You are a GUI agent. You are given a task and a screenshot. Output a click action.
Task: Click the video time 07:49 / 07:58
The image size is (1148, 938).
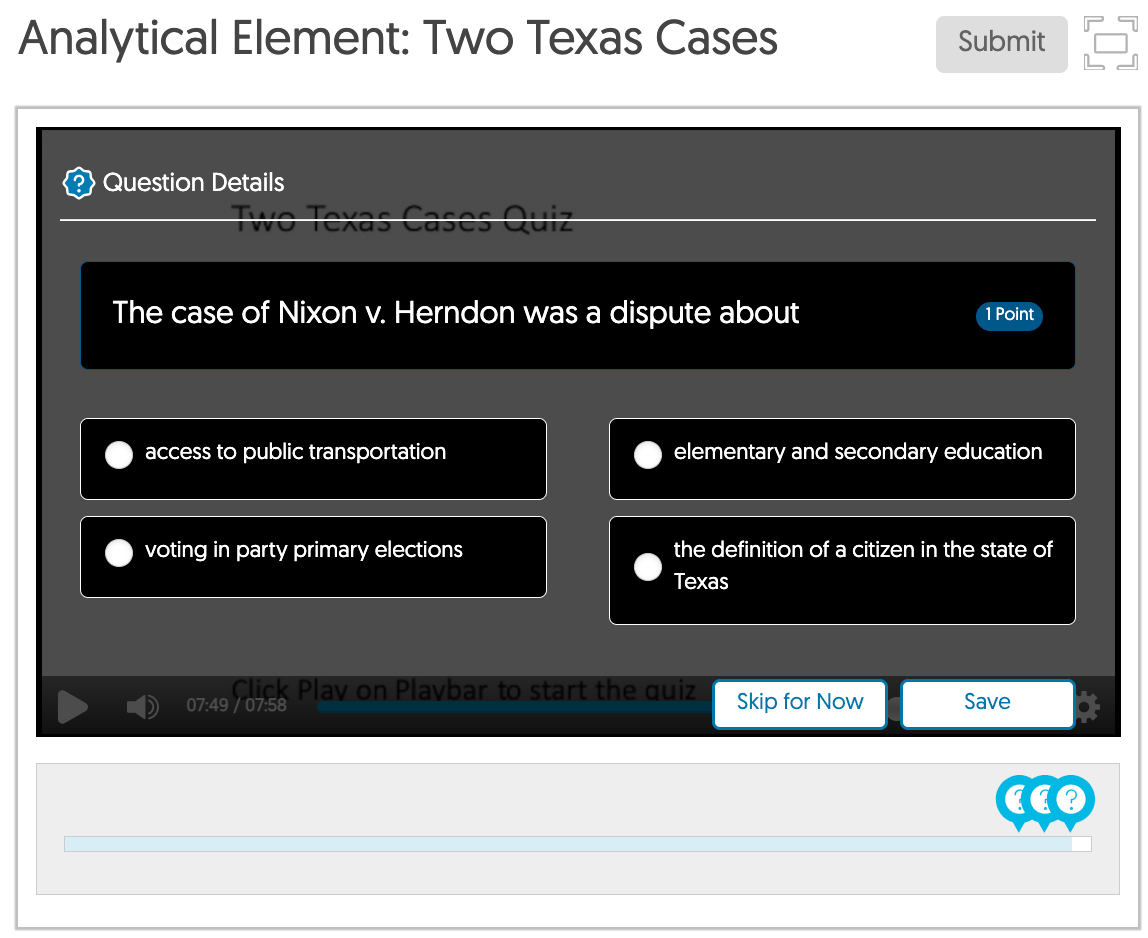coord(236,705)
